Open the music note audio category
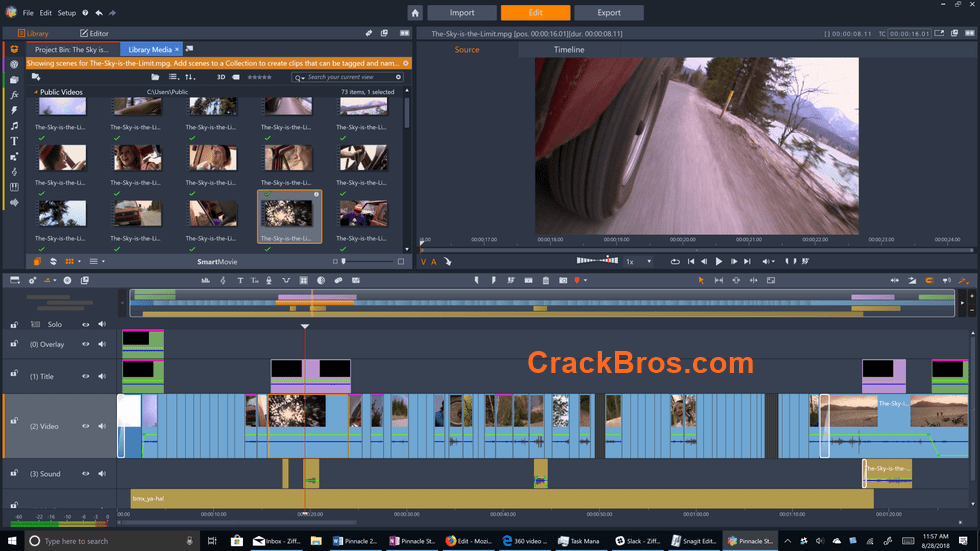 click(14, 126)
